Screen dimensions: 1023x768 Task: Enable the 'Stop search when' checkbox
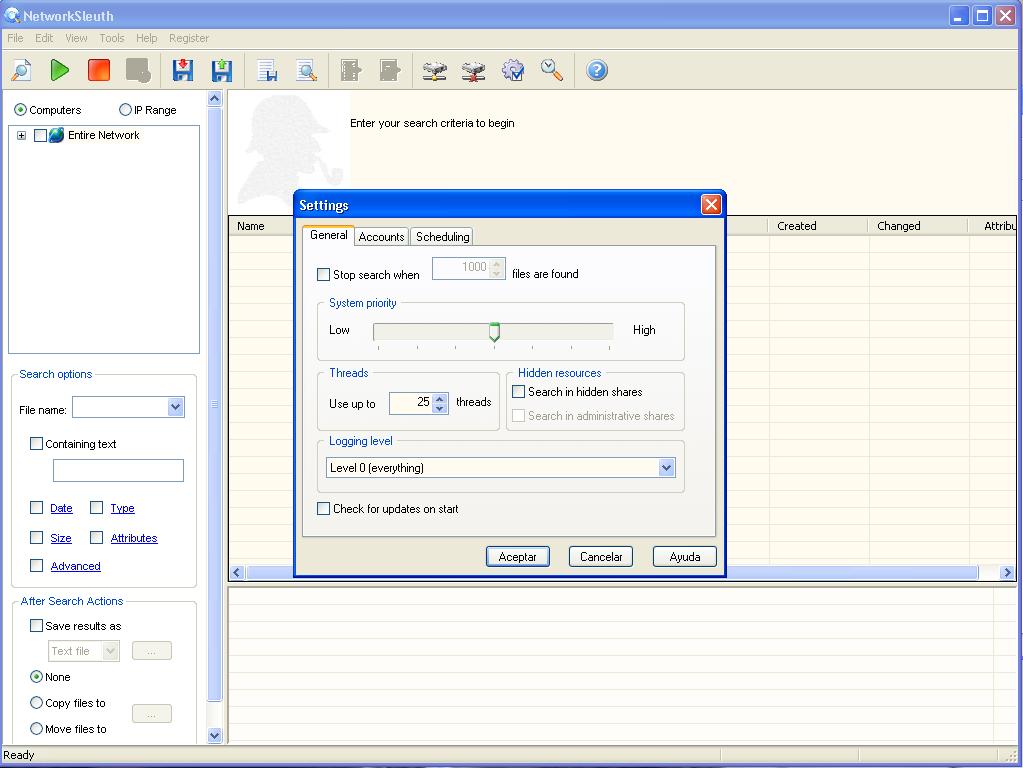[x=323, y=275]
